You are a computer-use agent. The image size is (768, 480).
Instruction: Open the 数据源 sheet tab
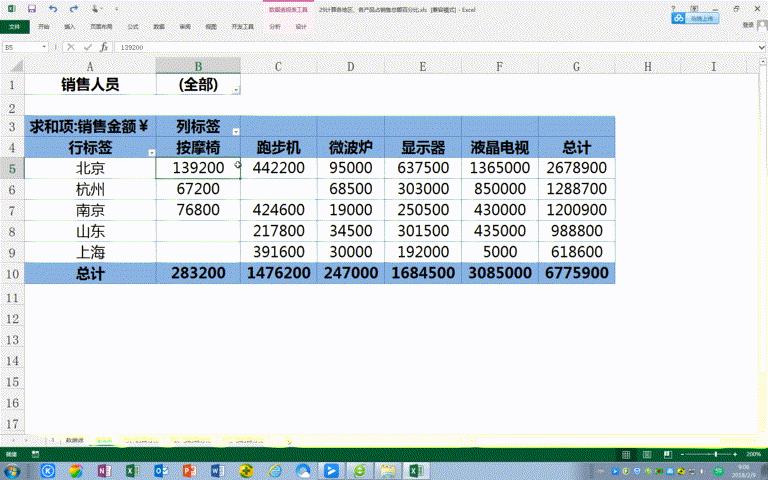coord(74,440)
